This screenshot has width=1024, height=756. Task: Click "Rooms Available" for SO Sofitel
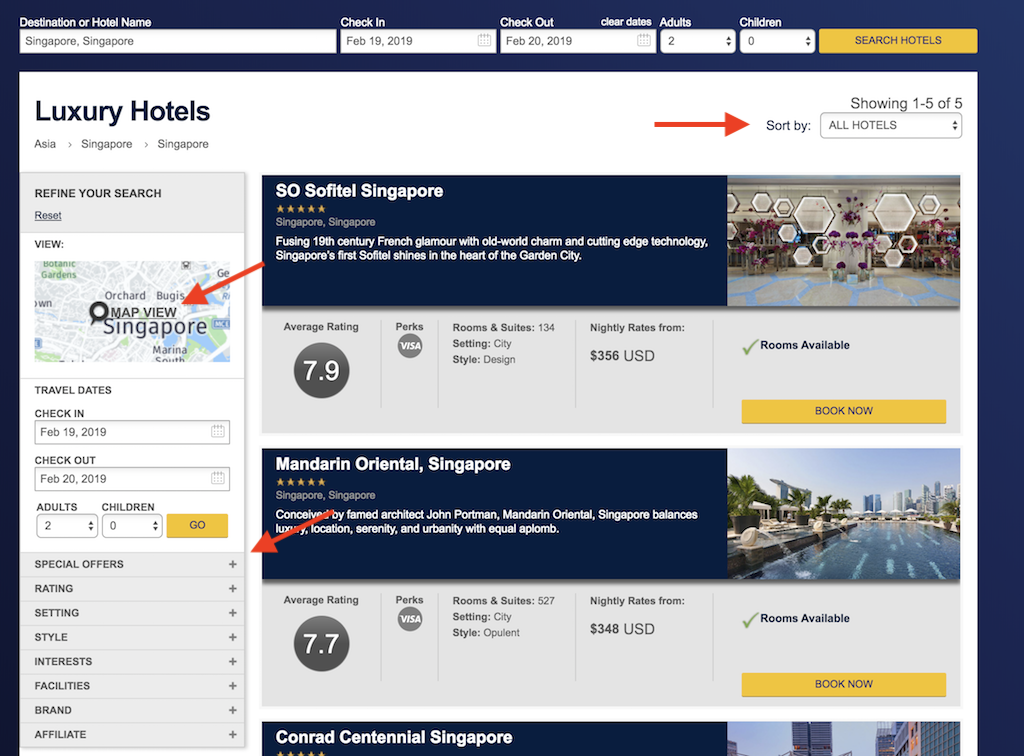click(x=805, y=345)
